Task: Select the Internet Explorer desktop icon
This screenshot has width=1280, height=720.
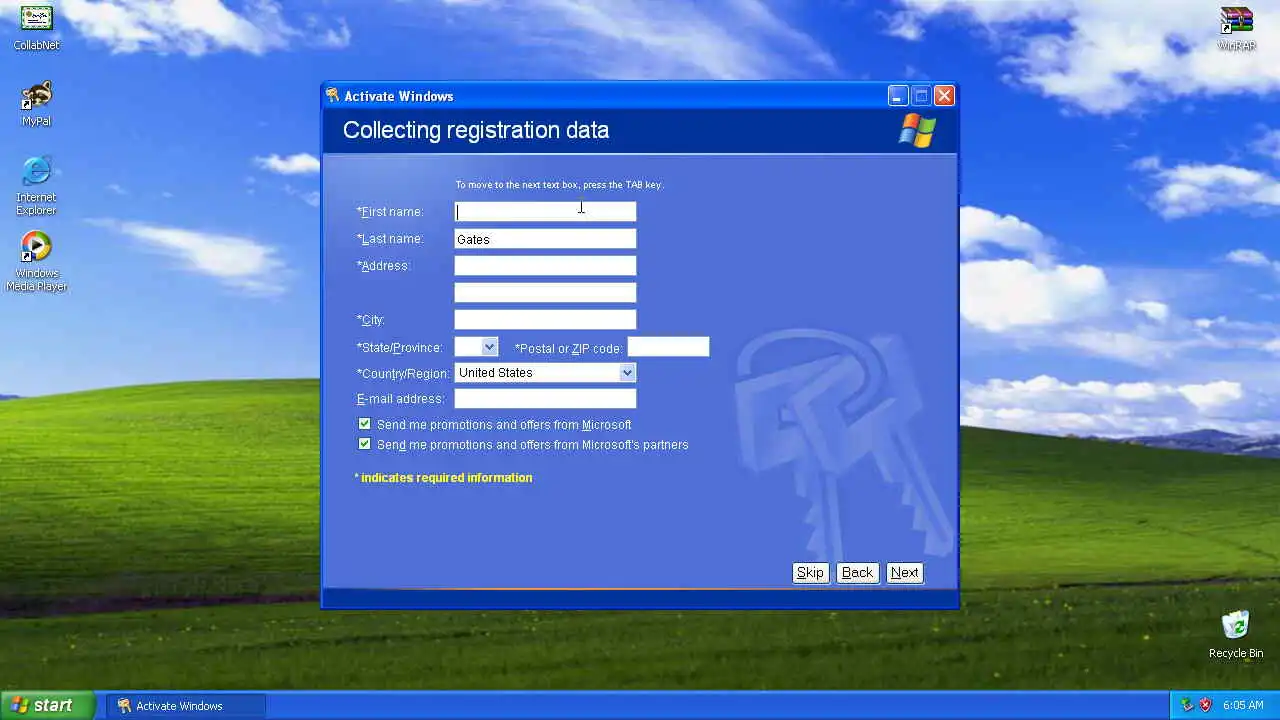Action: pyautogui.click(x=36, y=186)
